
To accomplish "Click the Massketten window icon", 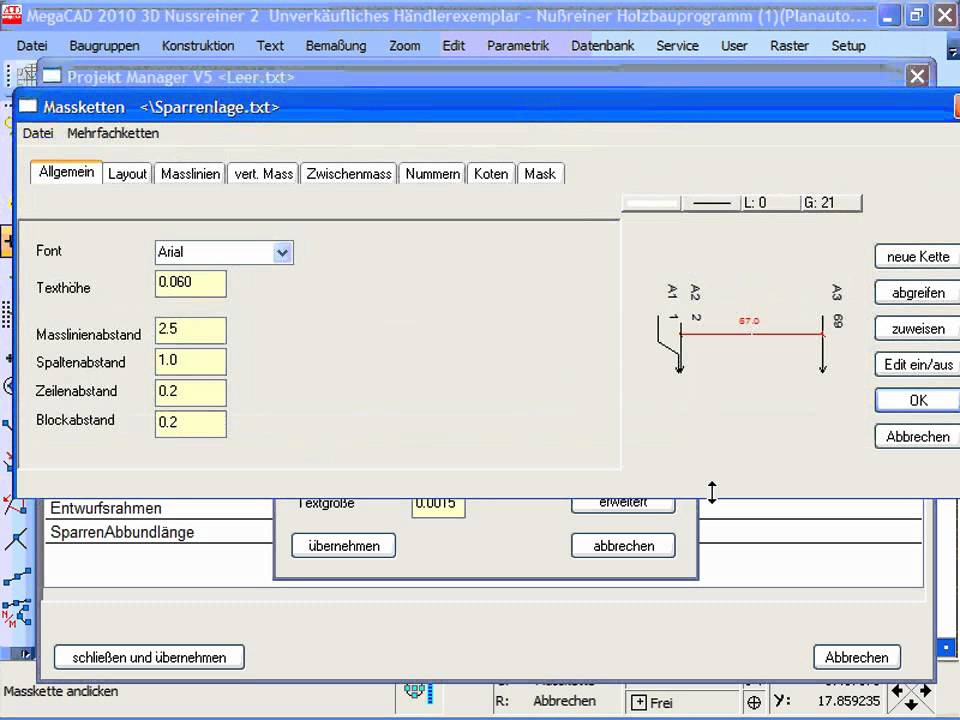I will 28,107.
